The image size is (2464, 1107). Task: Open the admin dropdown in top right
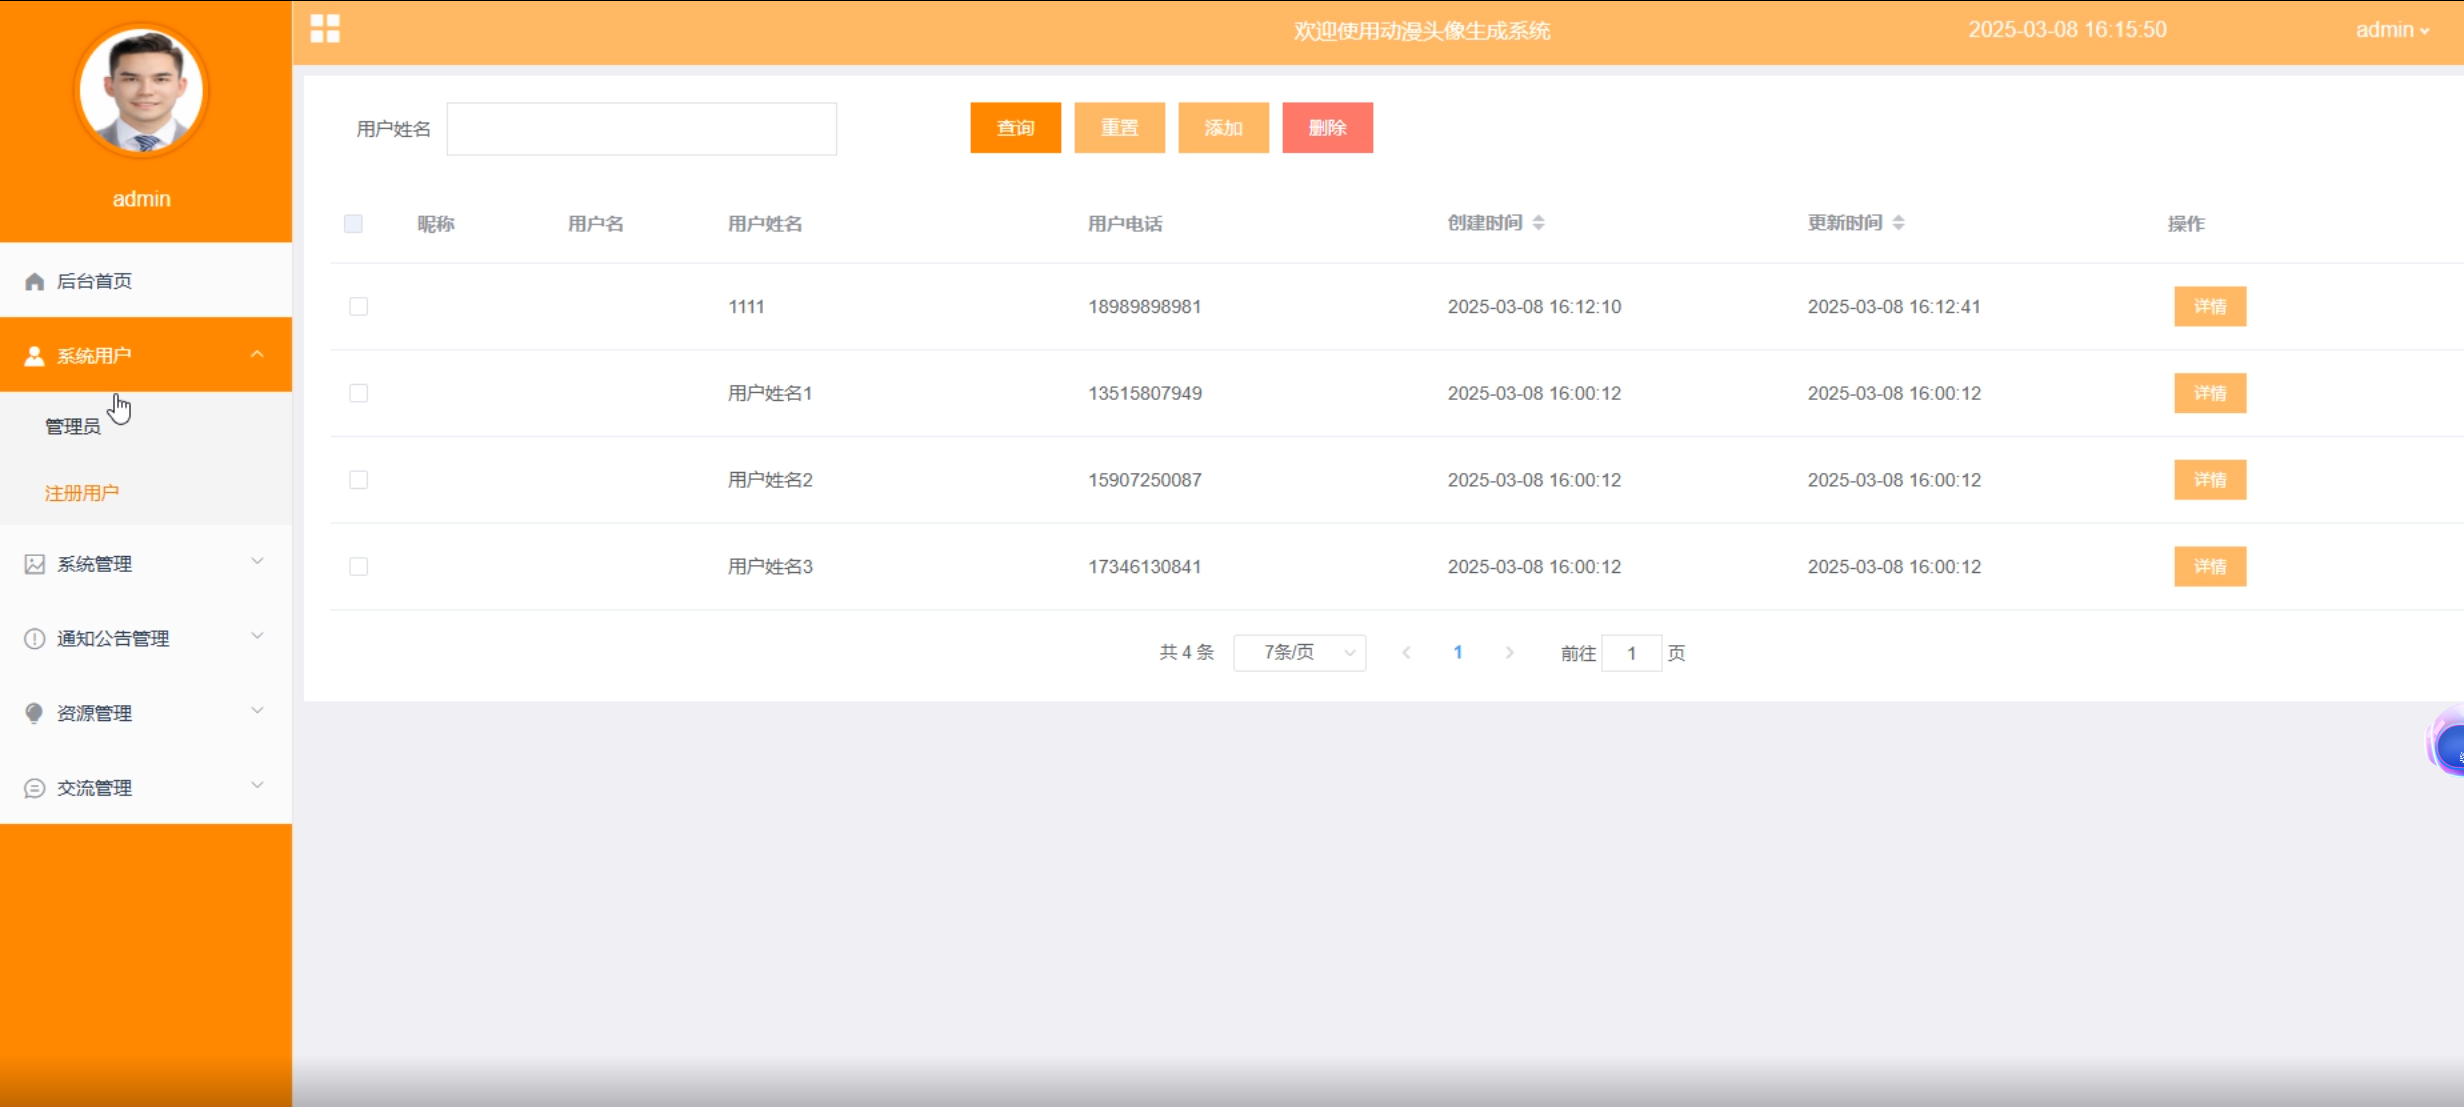2391,30
